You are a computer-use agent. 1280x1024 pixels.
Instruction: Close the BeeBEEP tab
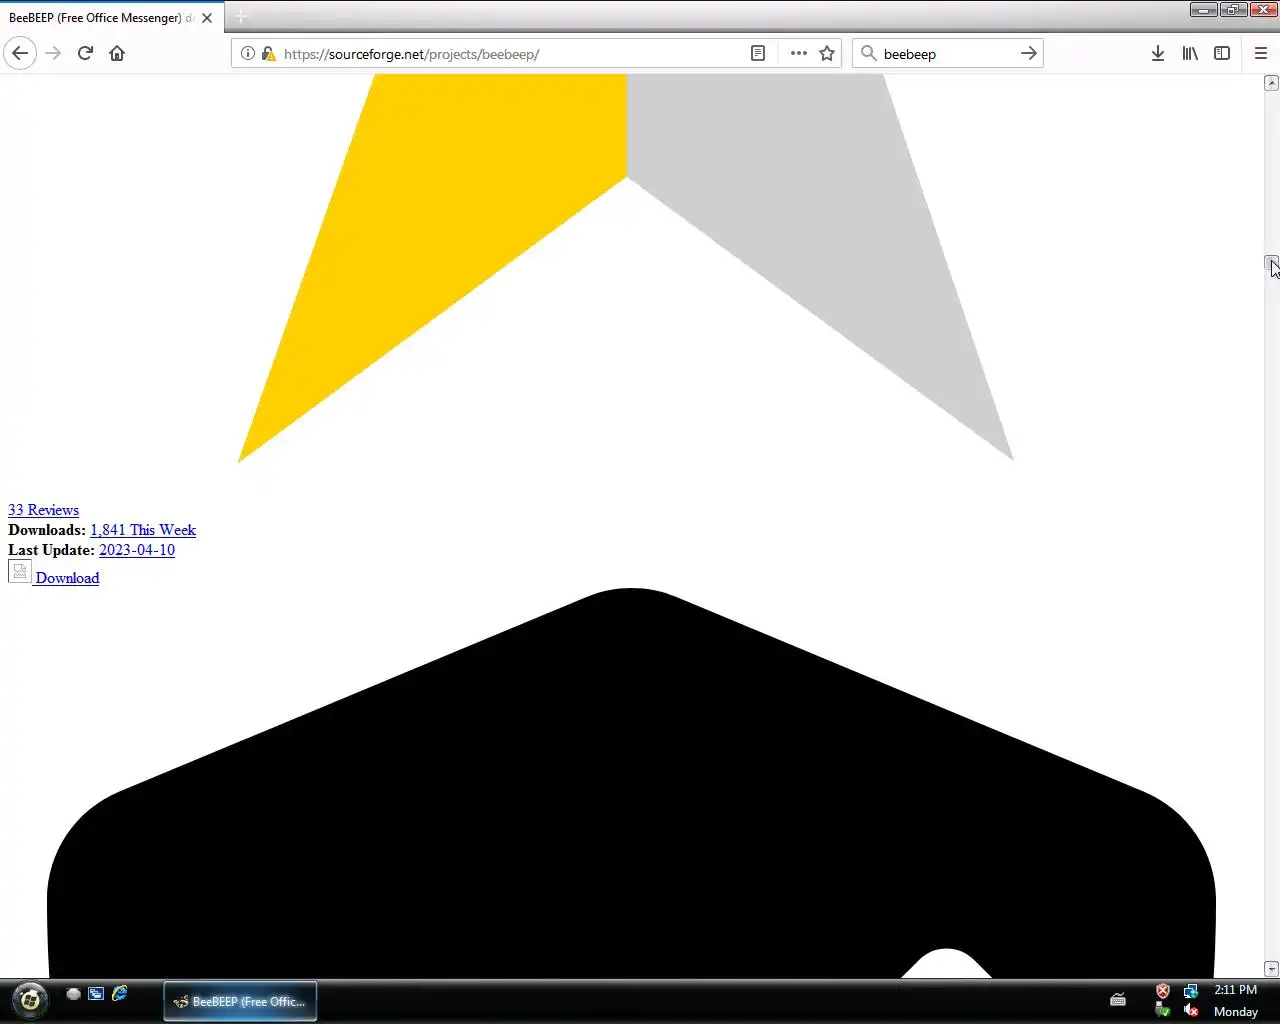pyautogui.click(x=207, y=18)
